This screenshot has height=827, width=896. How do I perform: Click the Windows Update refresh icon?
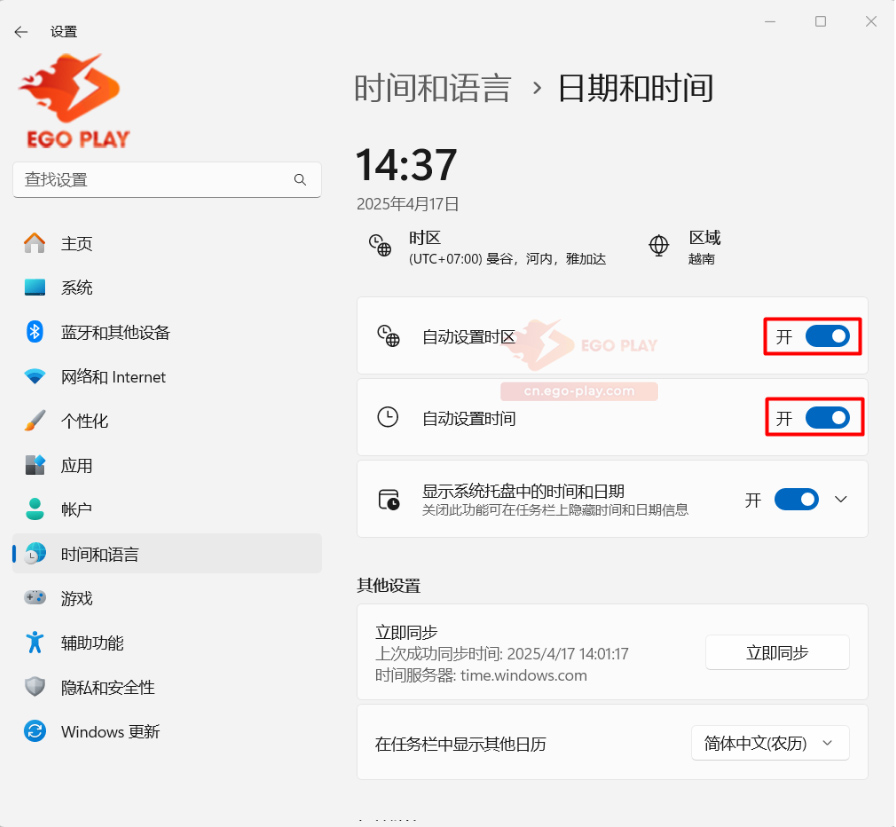(x=35, y=732)
